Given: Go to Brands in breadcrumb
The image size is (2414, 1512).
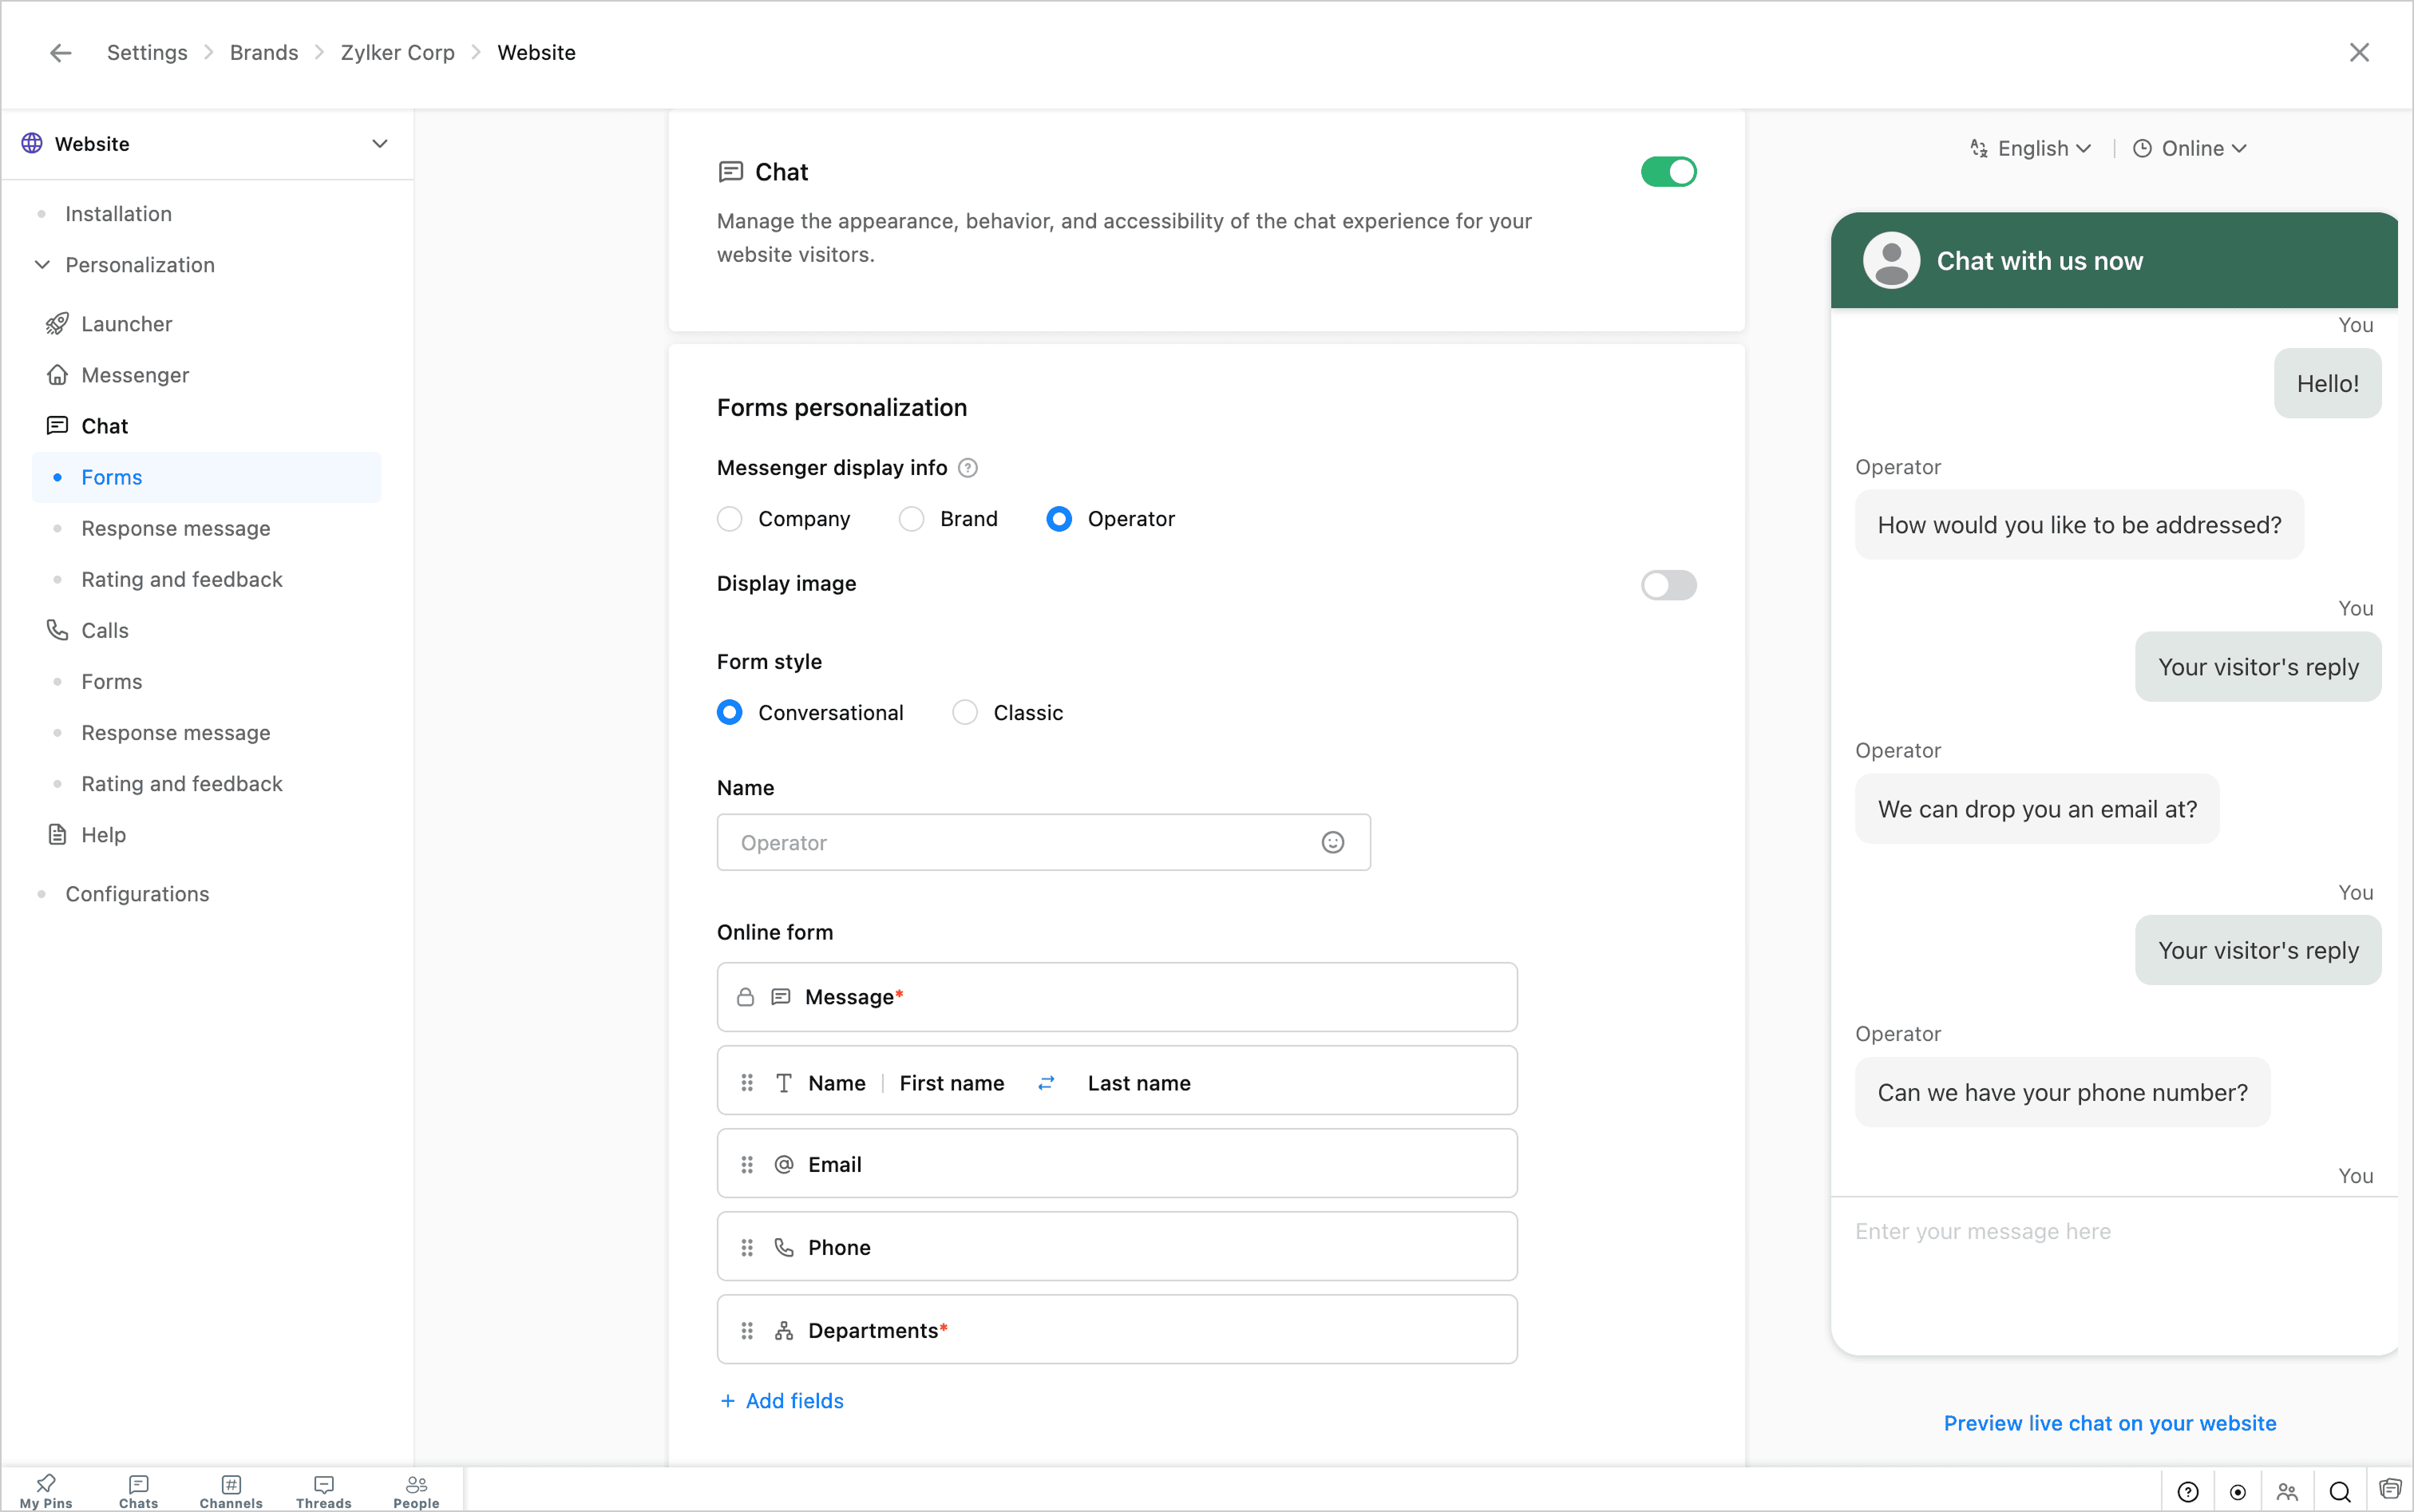Looking at the screenshot, I should click(x=264, y=53).
